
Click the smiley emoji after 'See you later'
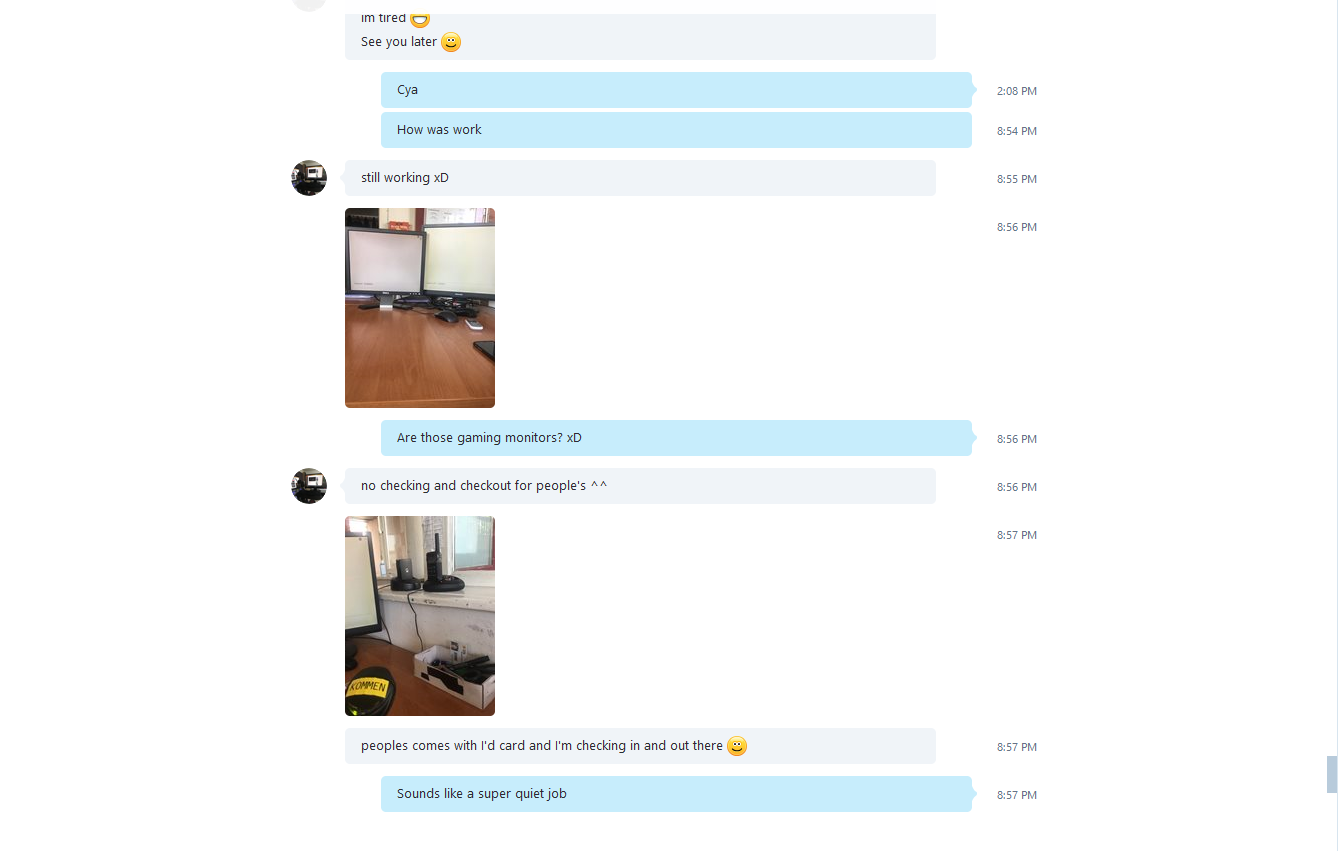(x=451, y=42)
